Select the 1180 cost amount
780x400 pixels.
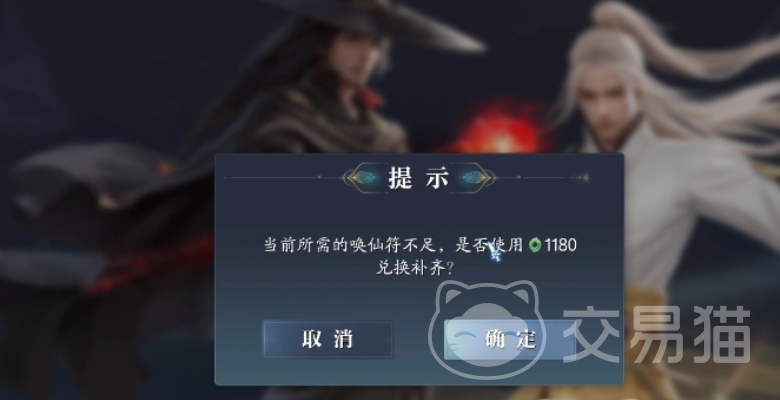[561, 245]
